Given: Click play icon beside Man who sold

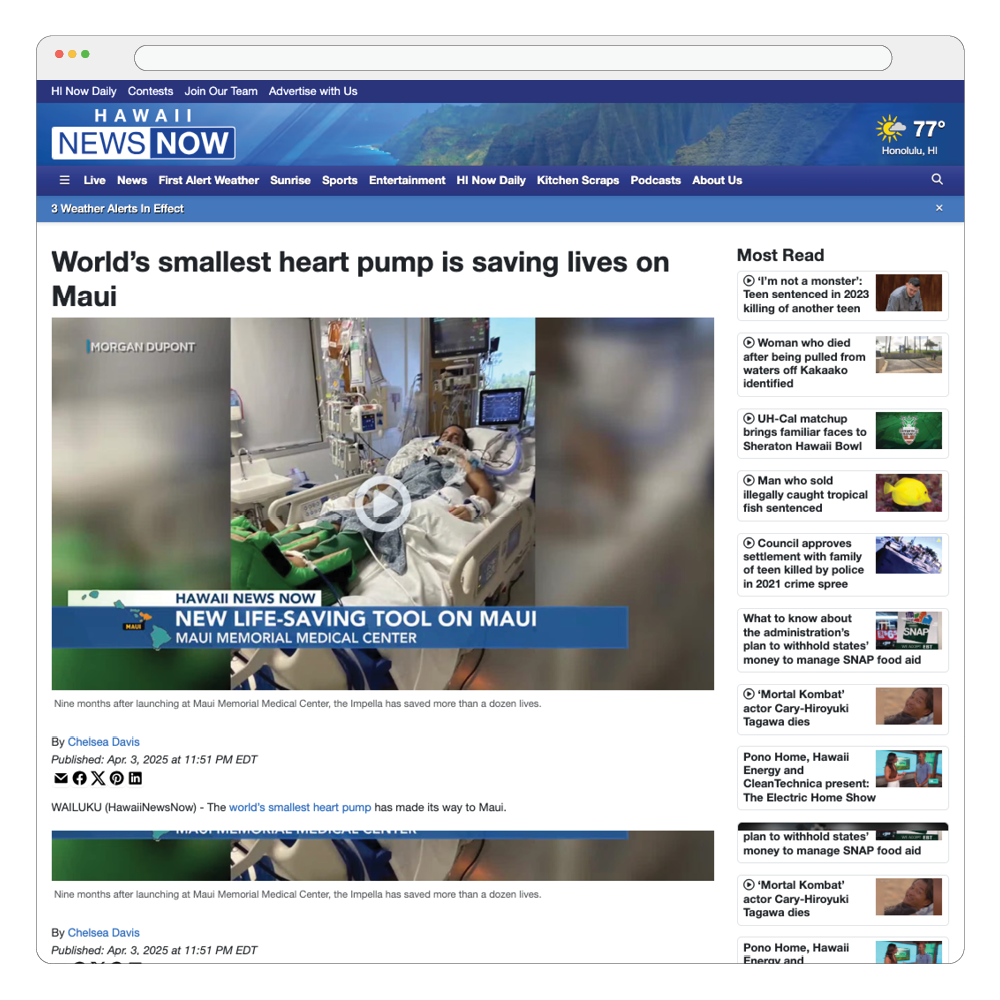Looking at the screenshot, I should click(749, 480).
